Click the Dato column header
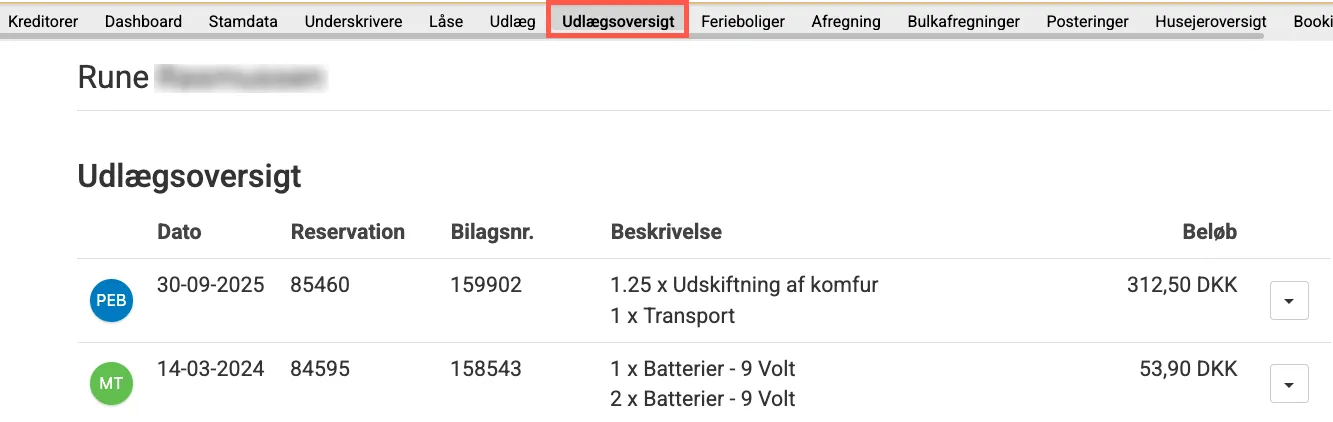1333x422 pixels. pyautogui.click(x=179, y=232)
